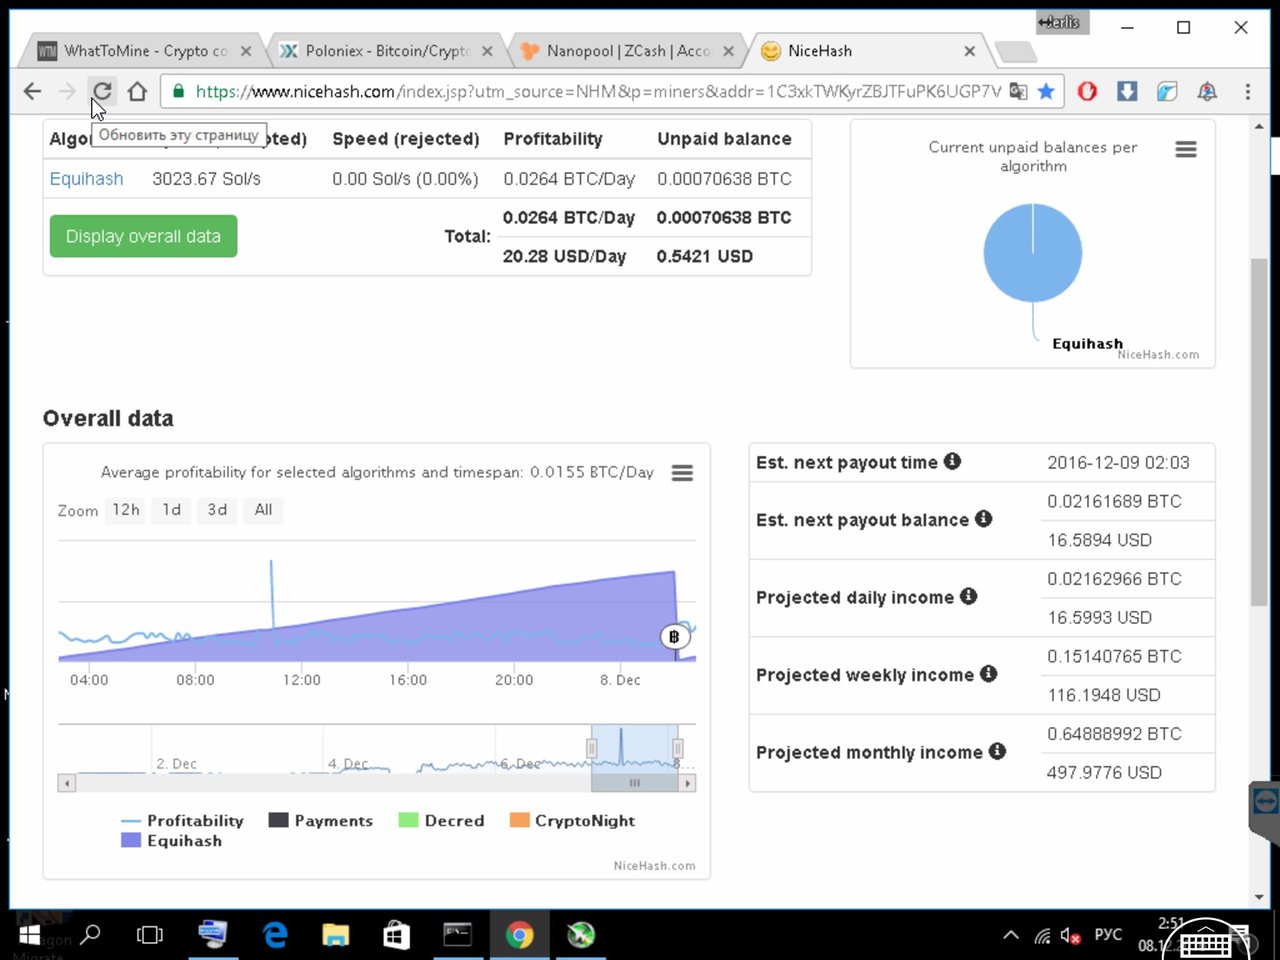
Task: Reload the page with the refresh icon
Action: 101,92
